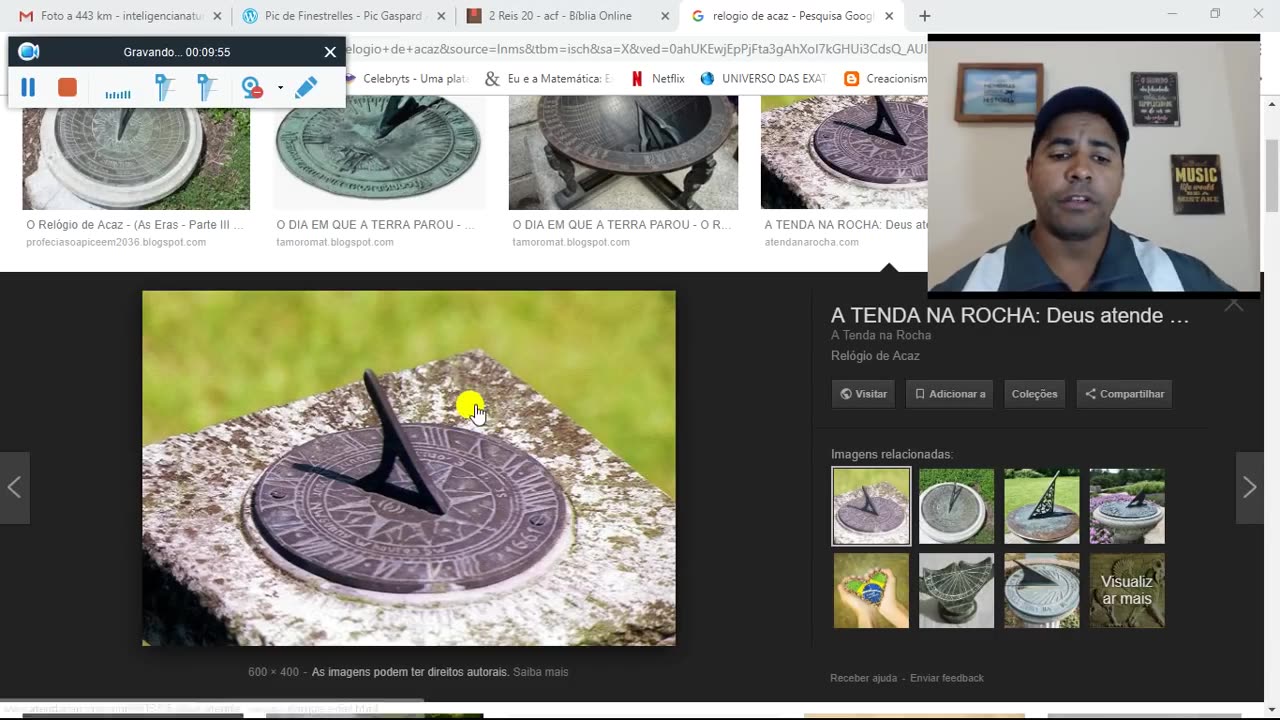The image size is (1280, 720).
Task: Click the 'Adicionar a' bookmark button
Action: [x=950, y=394]
